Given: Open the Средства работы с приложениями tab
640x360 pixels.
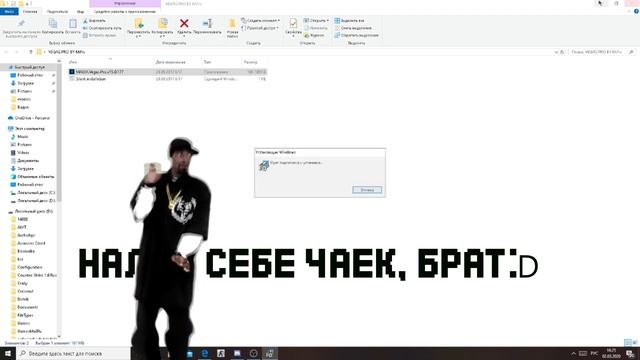Looking at the screenshot, I should (125, 11).
